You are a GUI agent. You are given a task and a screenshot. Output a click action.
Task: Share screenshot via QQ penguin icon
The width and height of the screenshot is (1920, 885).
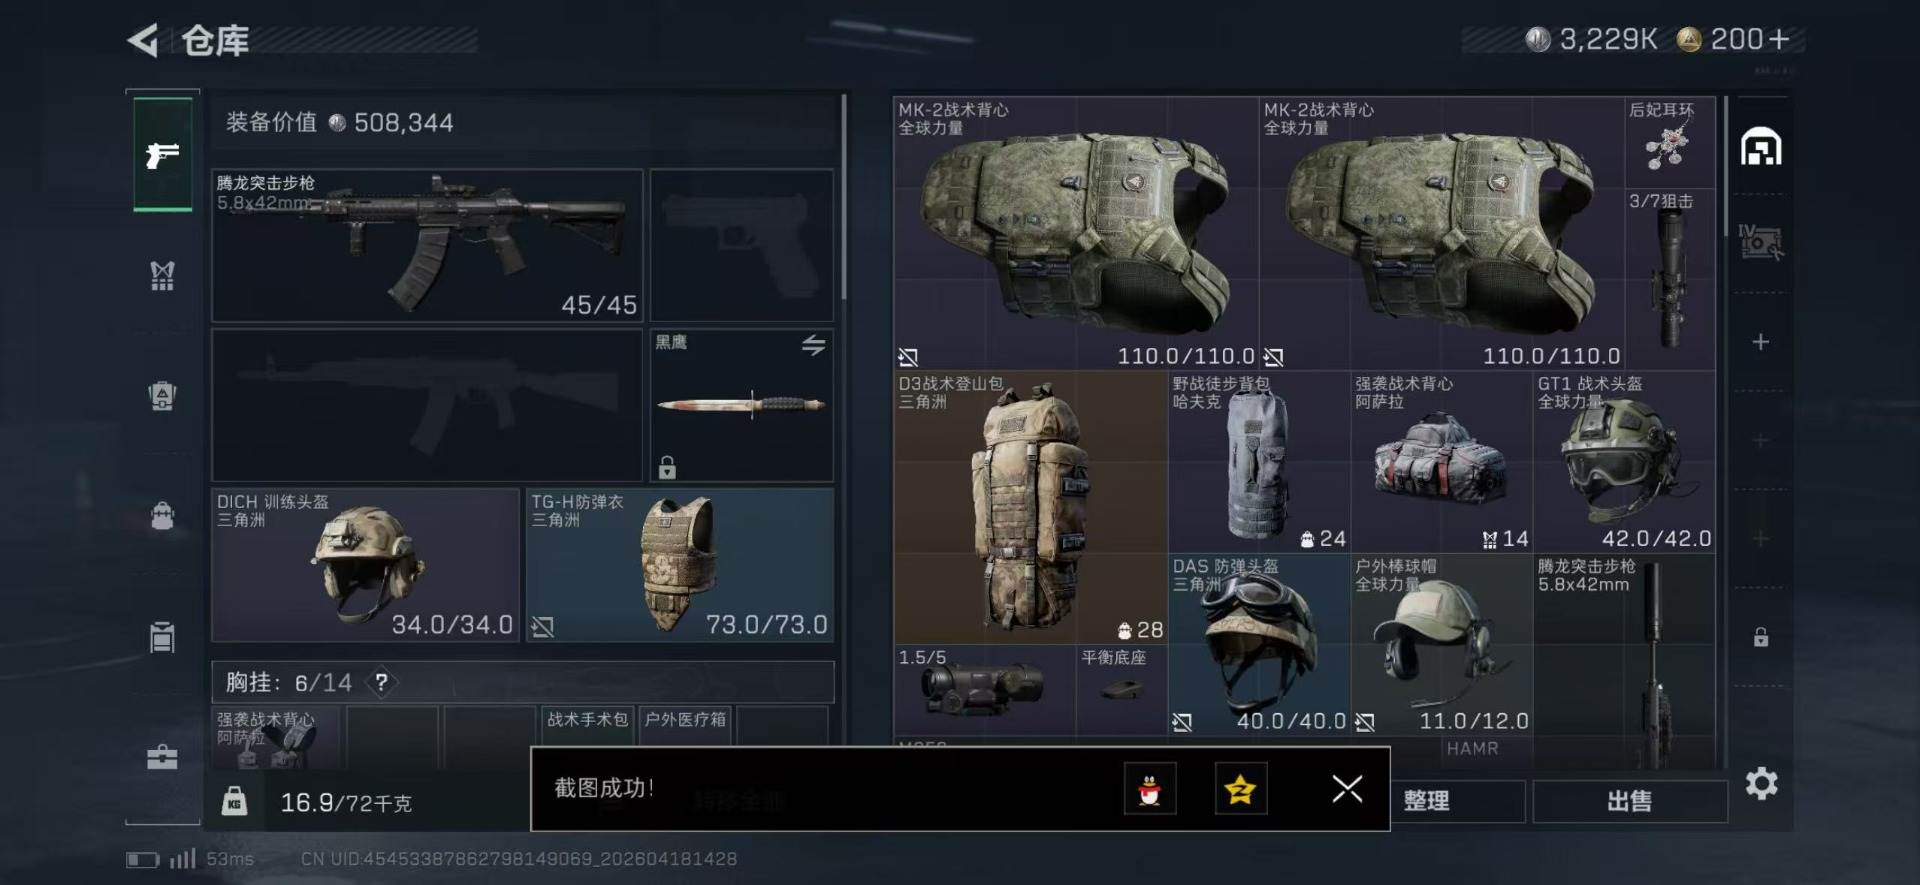click(1150, 788)
